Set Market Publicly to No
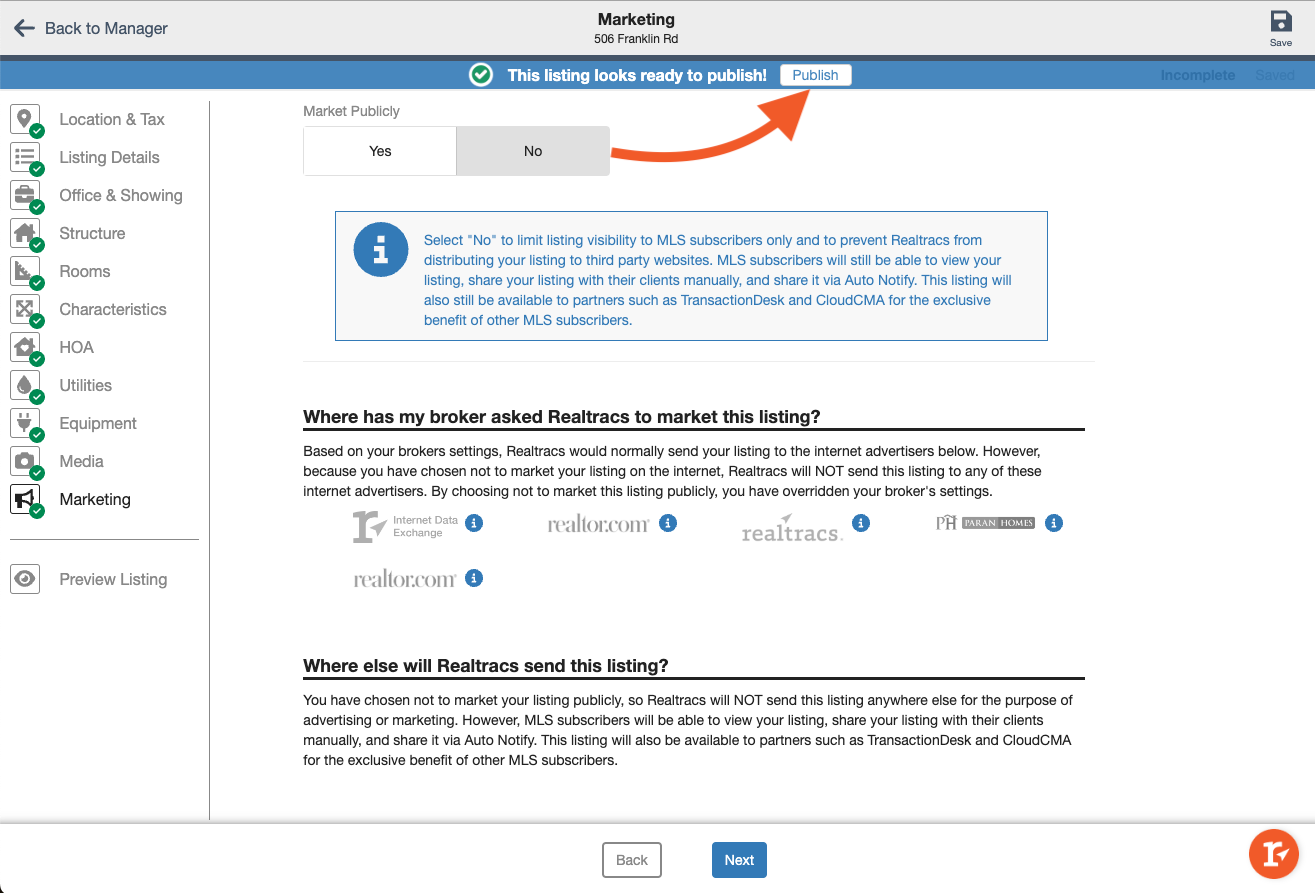 click(533, 151)
